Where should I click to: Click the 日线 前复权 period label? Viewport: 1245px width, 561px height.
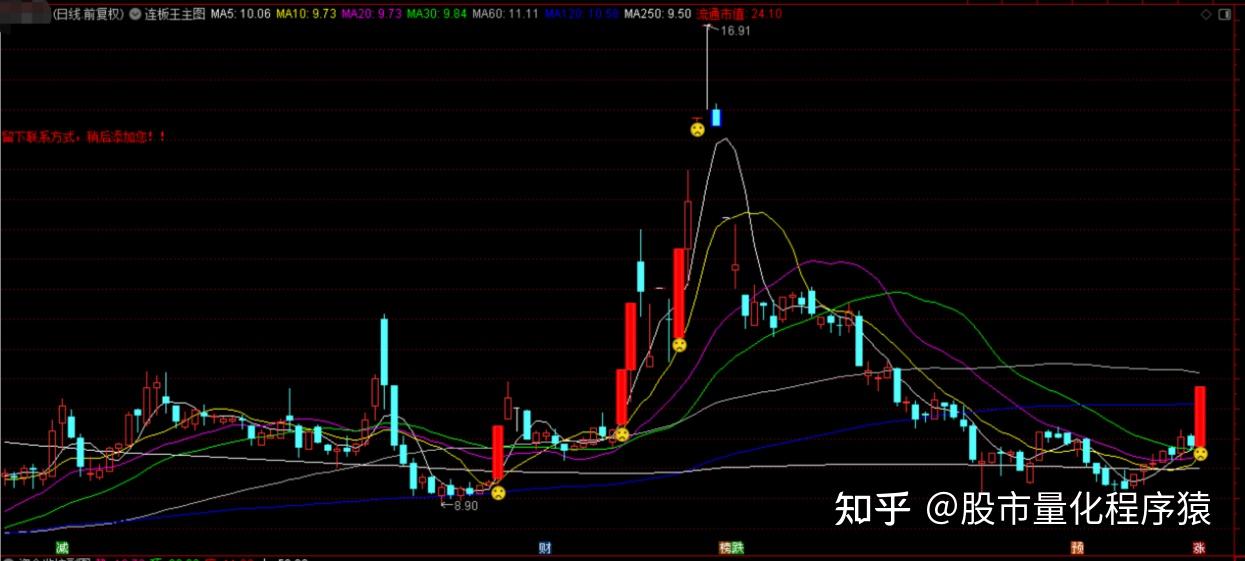(x=89, y=15)
